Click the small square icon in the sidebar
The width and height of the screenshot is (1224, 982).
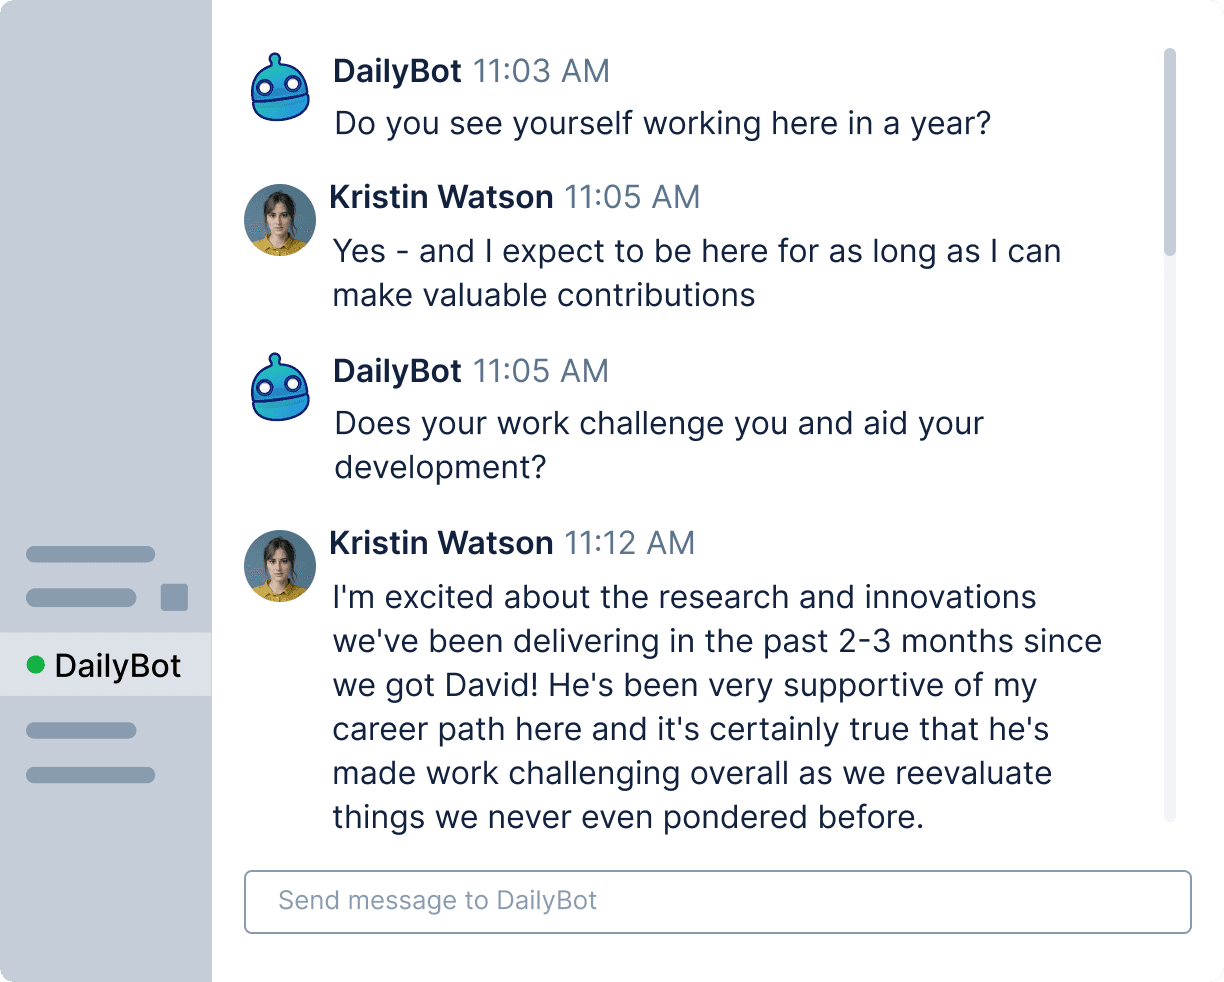[x=174, y=597]
